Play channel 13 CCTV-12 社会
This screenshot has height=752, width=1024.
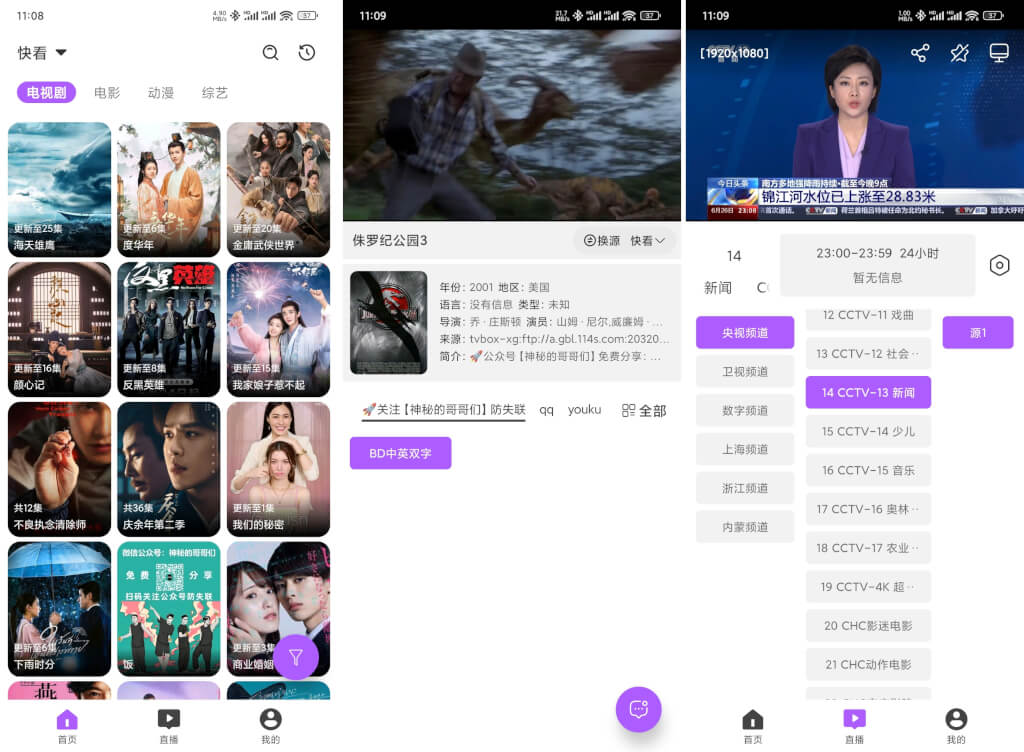pos(868,354)
